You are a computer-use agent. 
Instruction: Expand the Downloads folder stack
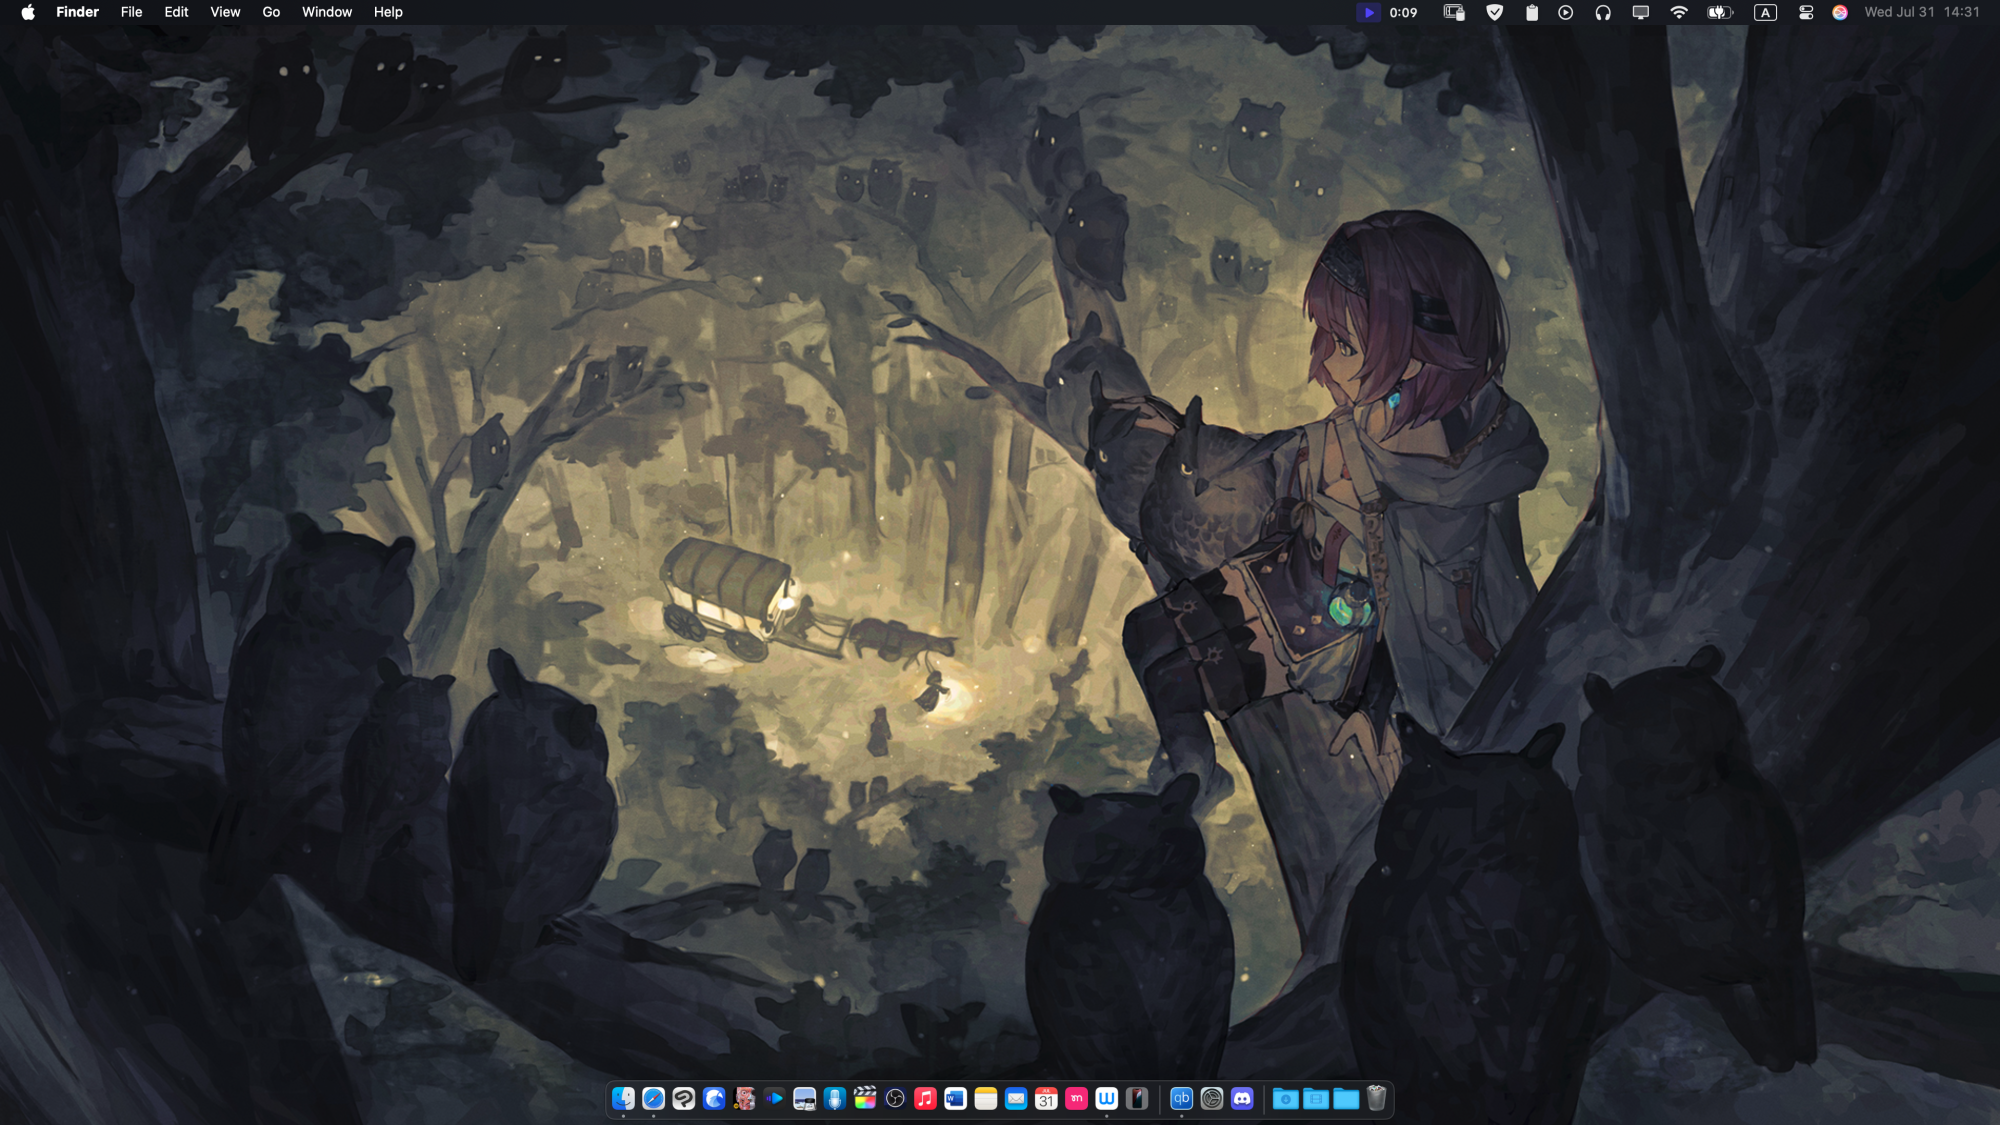point(1285,1099)
